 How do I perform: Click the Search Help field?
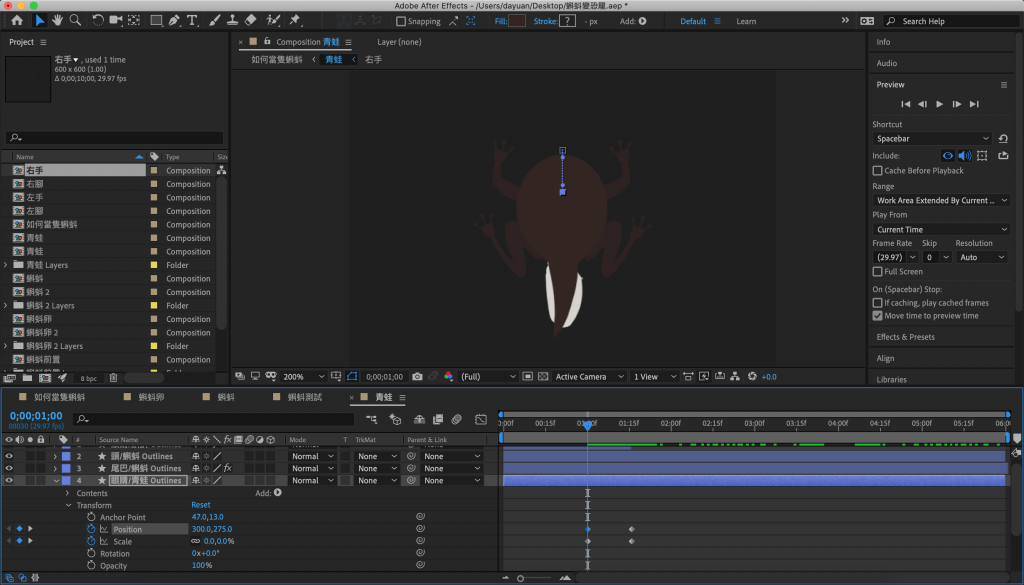coord(950,21)
